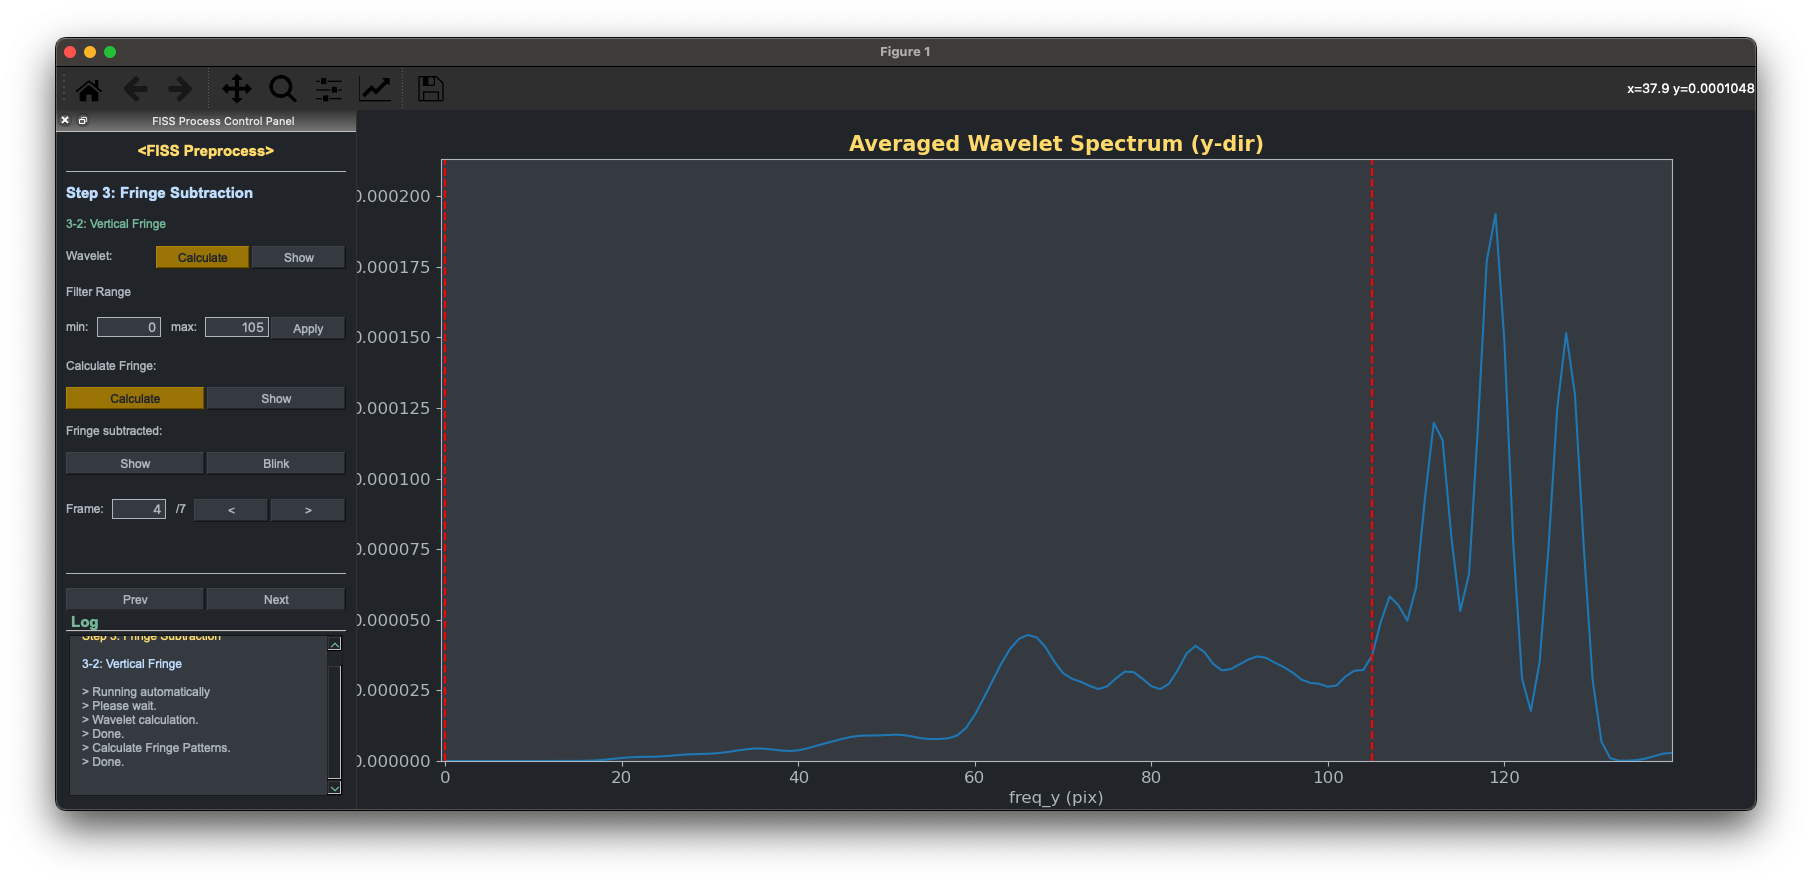Show the fringe subtracted image

pos(135,463)
